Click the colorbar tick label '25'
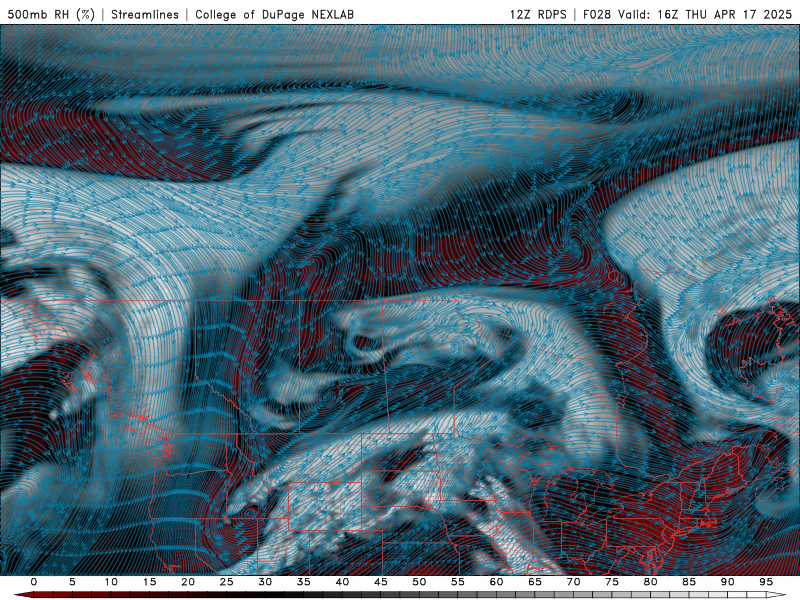This screenshot has height=600, width=800. click(227, 582)
